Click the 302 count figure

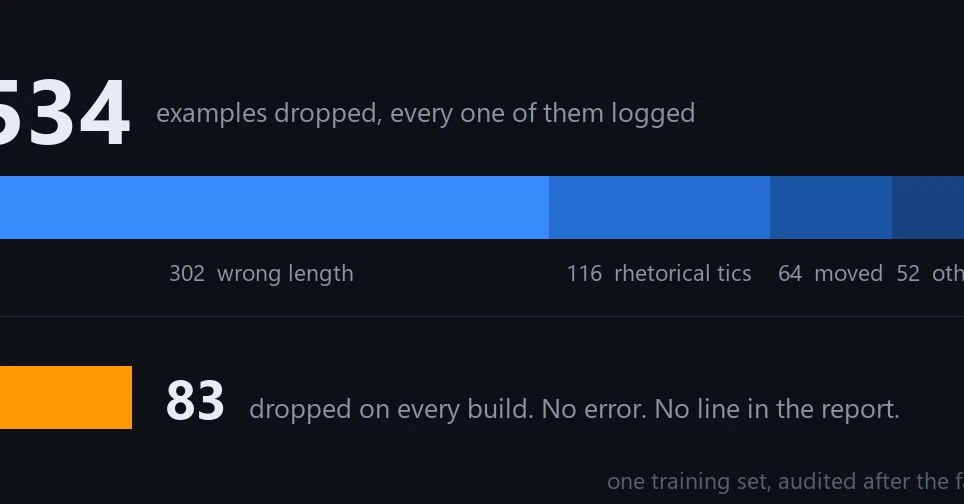coord(187,274)
